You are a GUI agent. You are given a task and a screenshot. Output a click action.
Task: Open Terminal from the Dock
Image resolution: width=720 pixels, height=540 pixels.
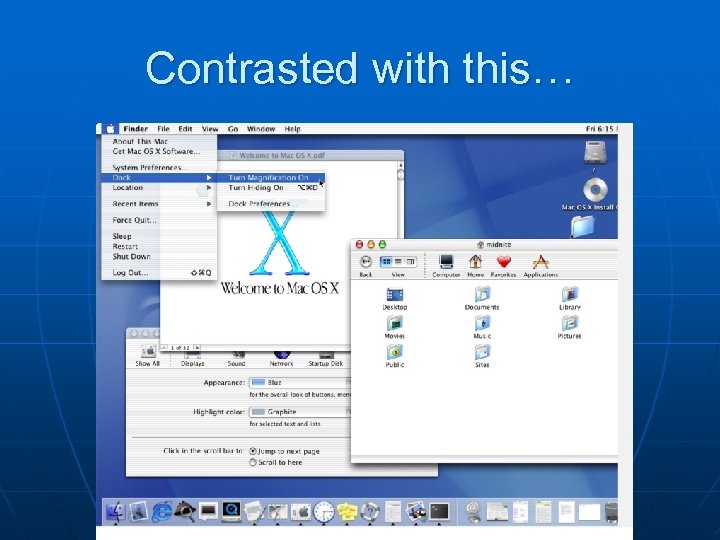coord(439,511)
